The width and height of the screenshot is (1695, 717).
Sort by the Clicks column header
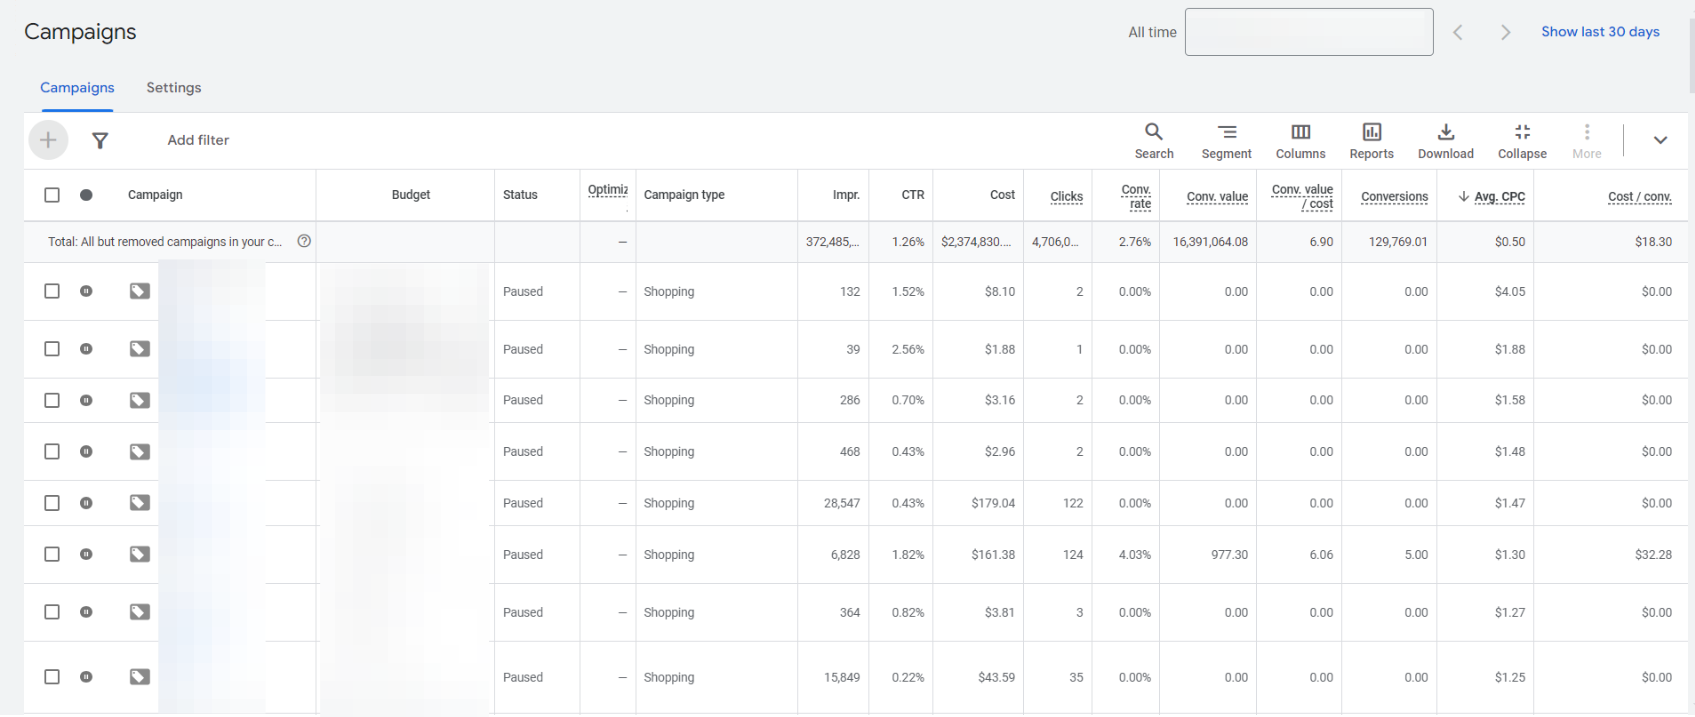pyautogui.click(x=1066, y=196)
